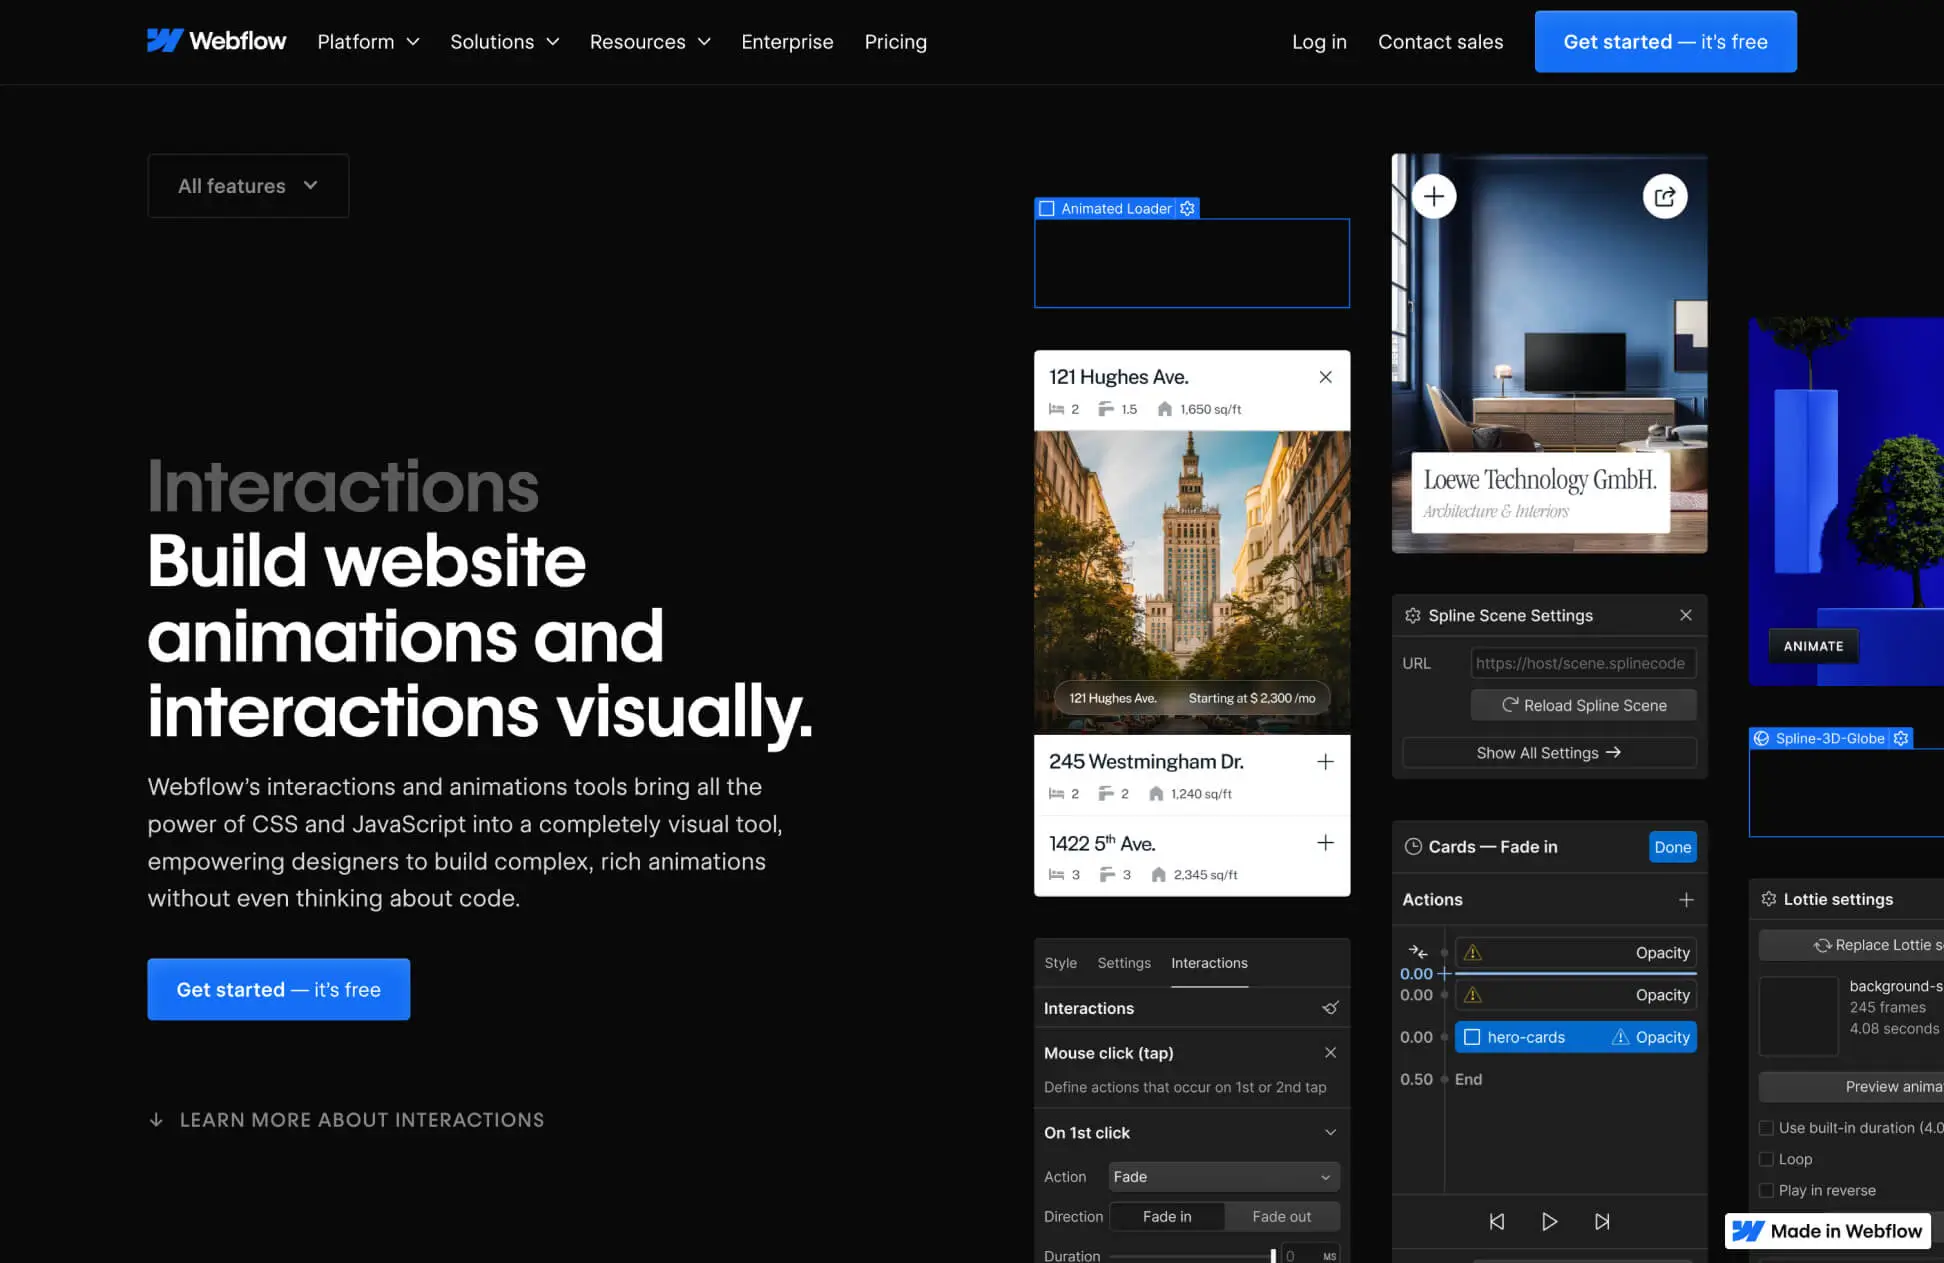1944x1263 pixels.
Task: Click the Loewe Technology GmbH. caption card
Action: tap(1540, 492)
